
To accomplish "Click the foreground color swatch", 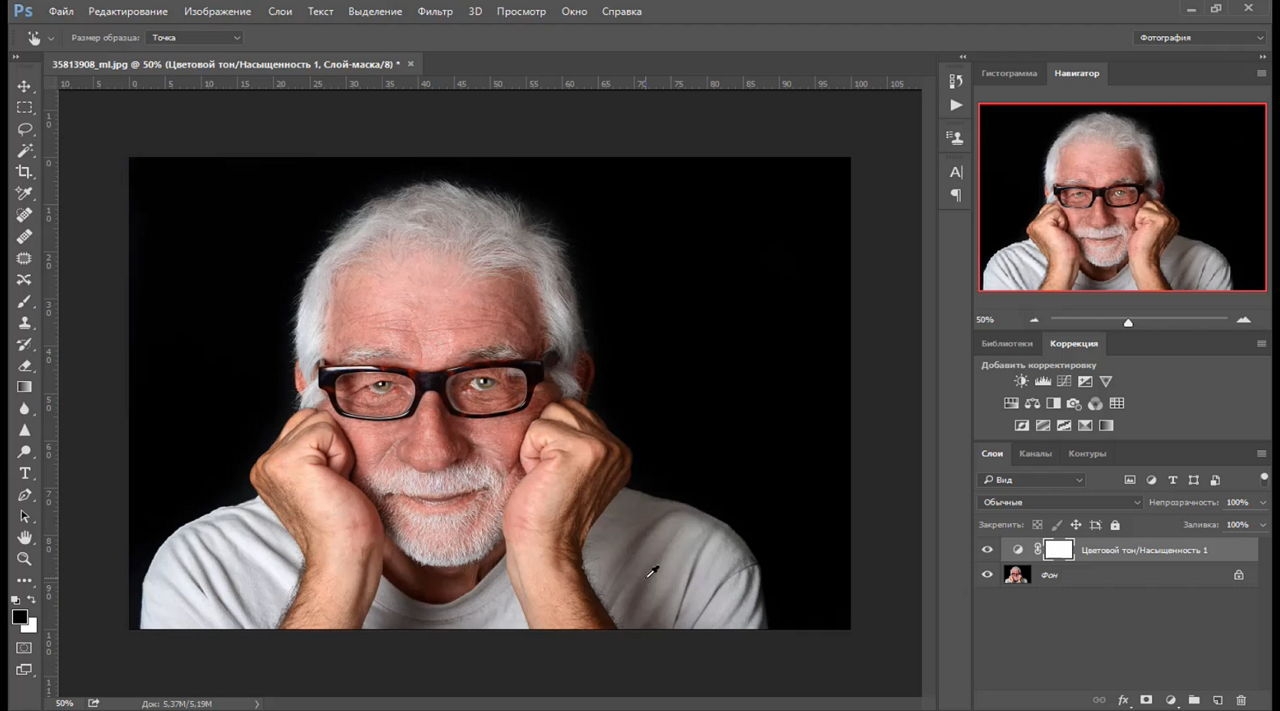I will point(20,617).
